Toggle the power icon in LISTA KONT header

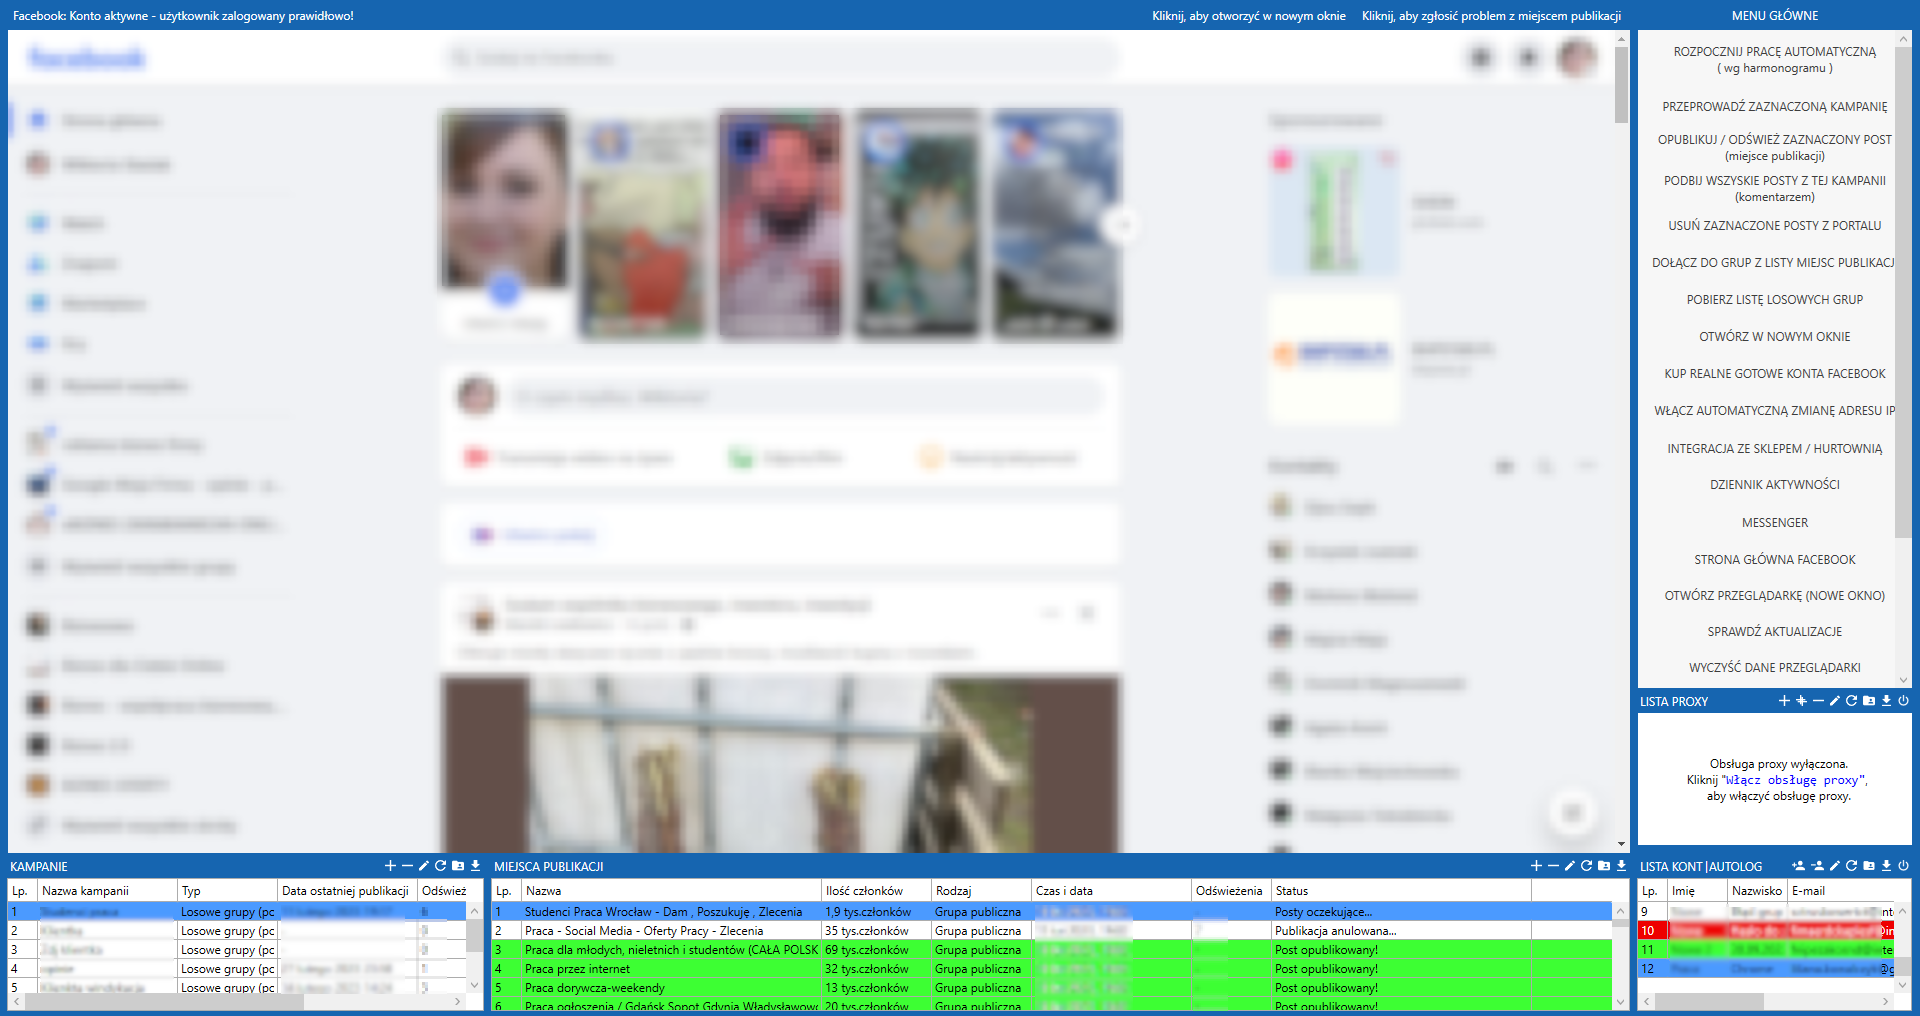(x=1903, y=866)
